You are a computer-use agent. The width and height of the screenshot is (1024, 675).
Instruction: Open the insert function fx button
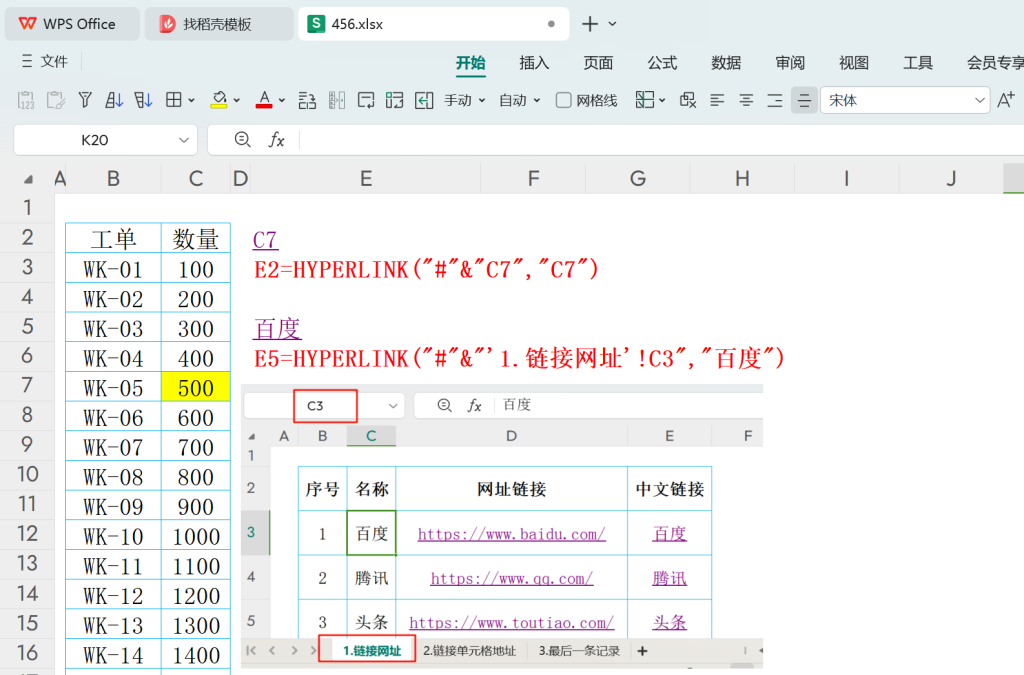(276, 140)
